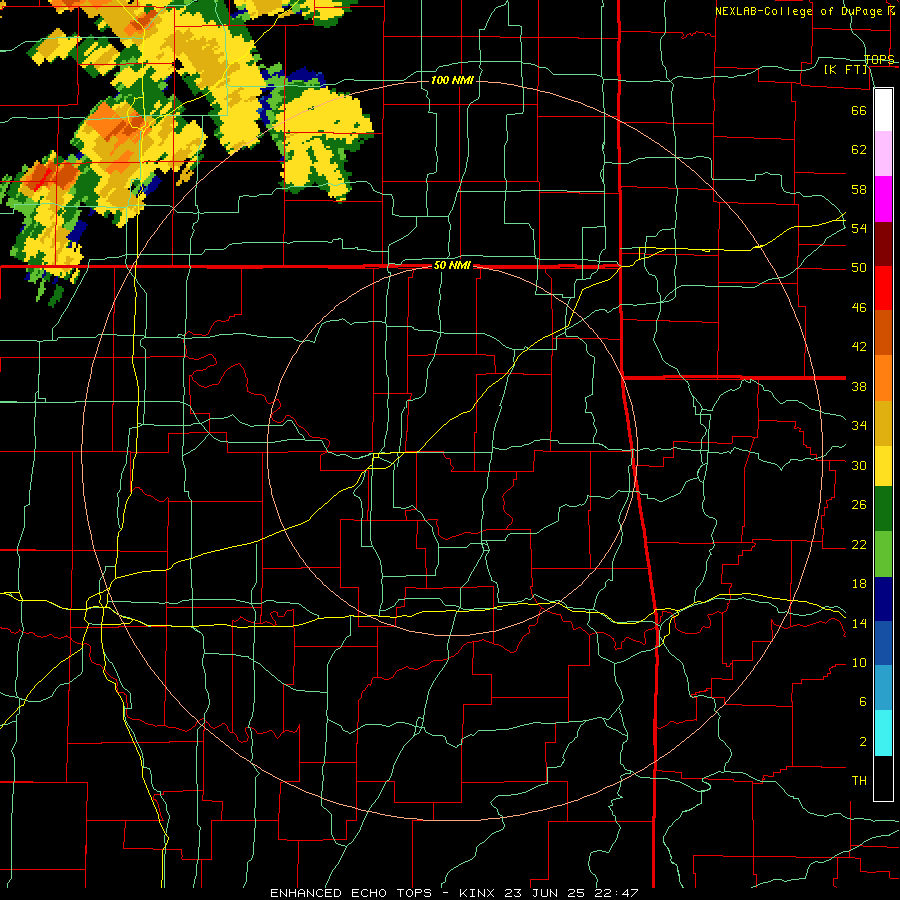Viewport: 900px width, 900px height.
Task: Click the yellow legend swatch near 30
Action: click(883, 466)
